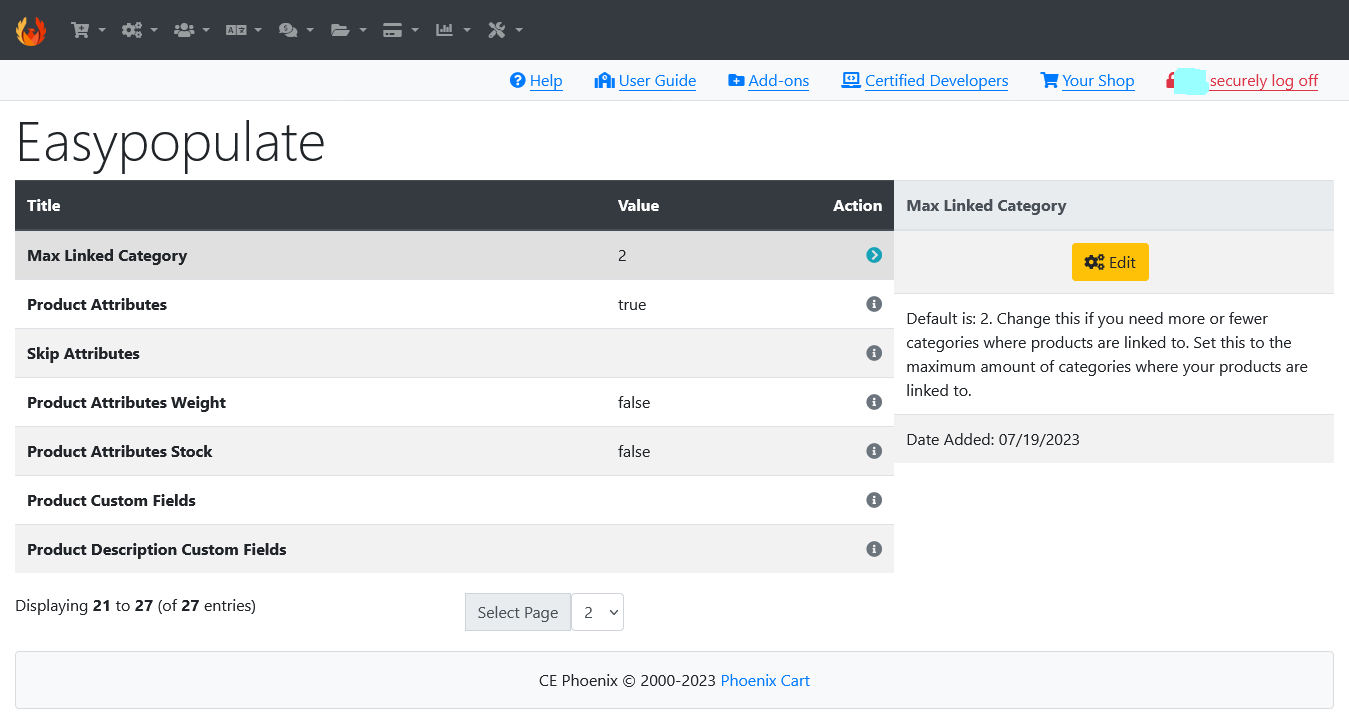Viewport: 1349px width, 725px height.
Task: Open the gears configuration menu in navbar
Action: pyautogui.click(x=140, y=30)
